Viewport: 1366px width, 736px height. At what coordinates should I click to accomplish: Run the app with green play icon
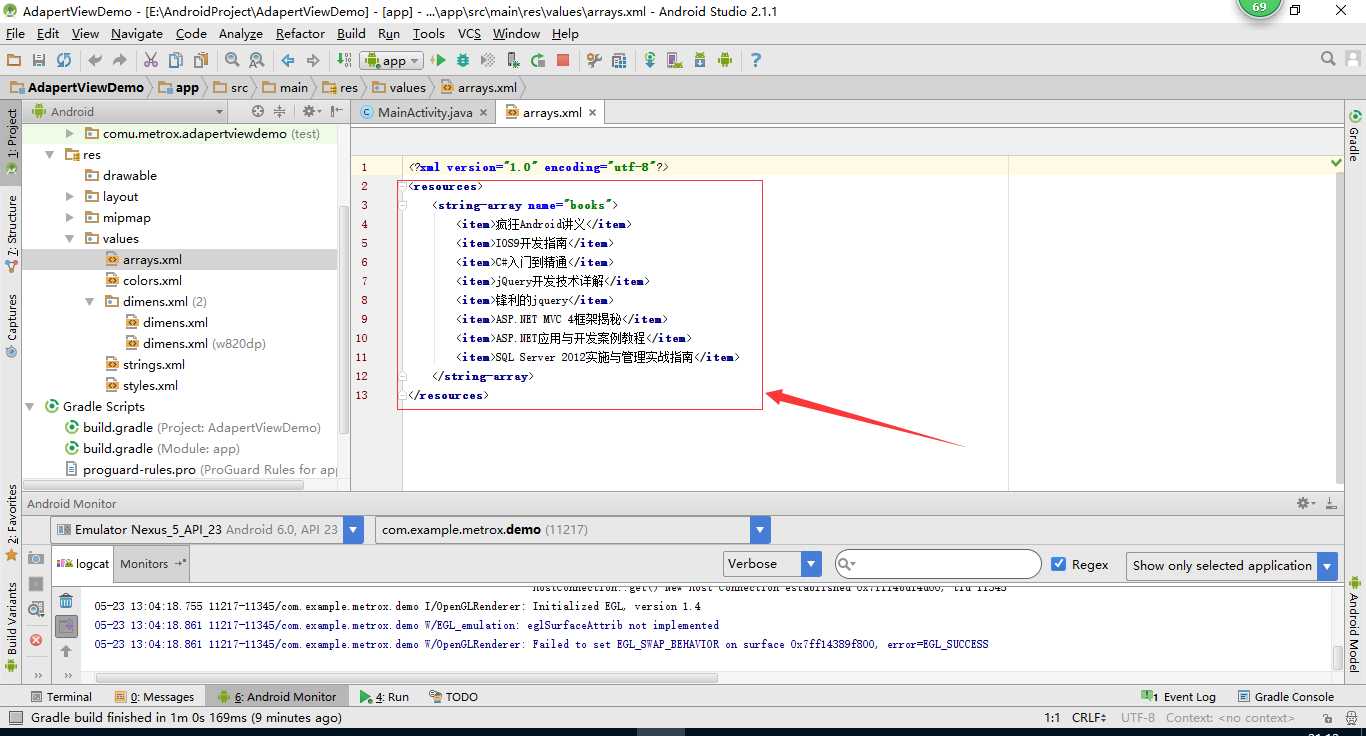tap(438, 61)
